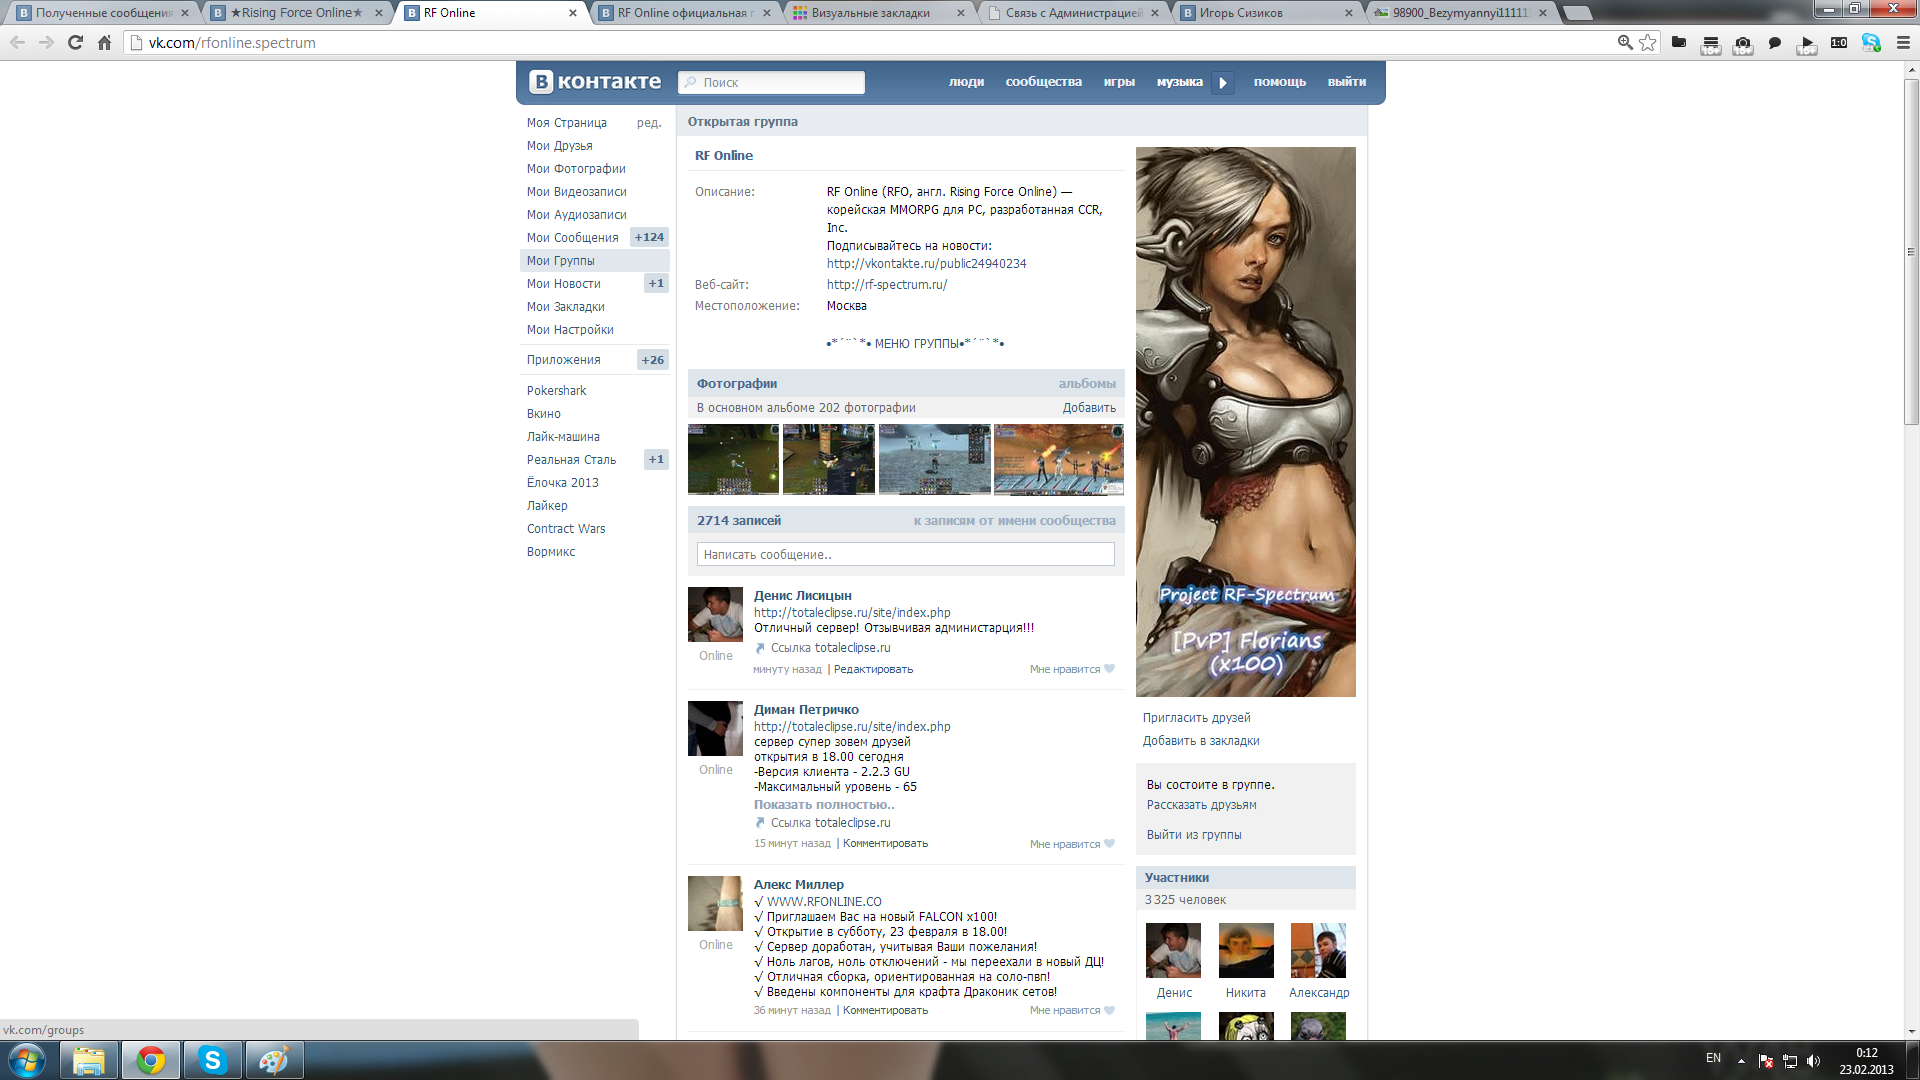Go to the browser Home page

tap(104, 43)
